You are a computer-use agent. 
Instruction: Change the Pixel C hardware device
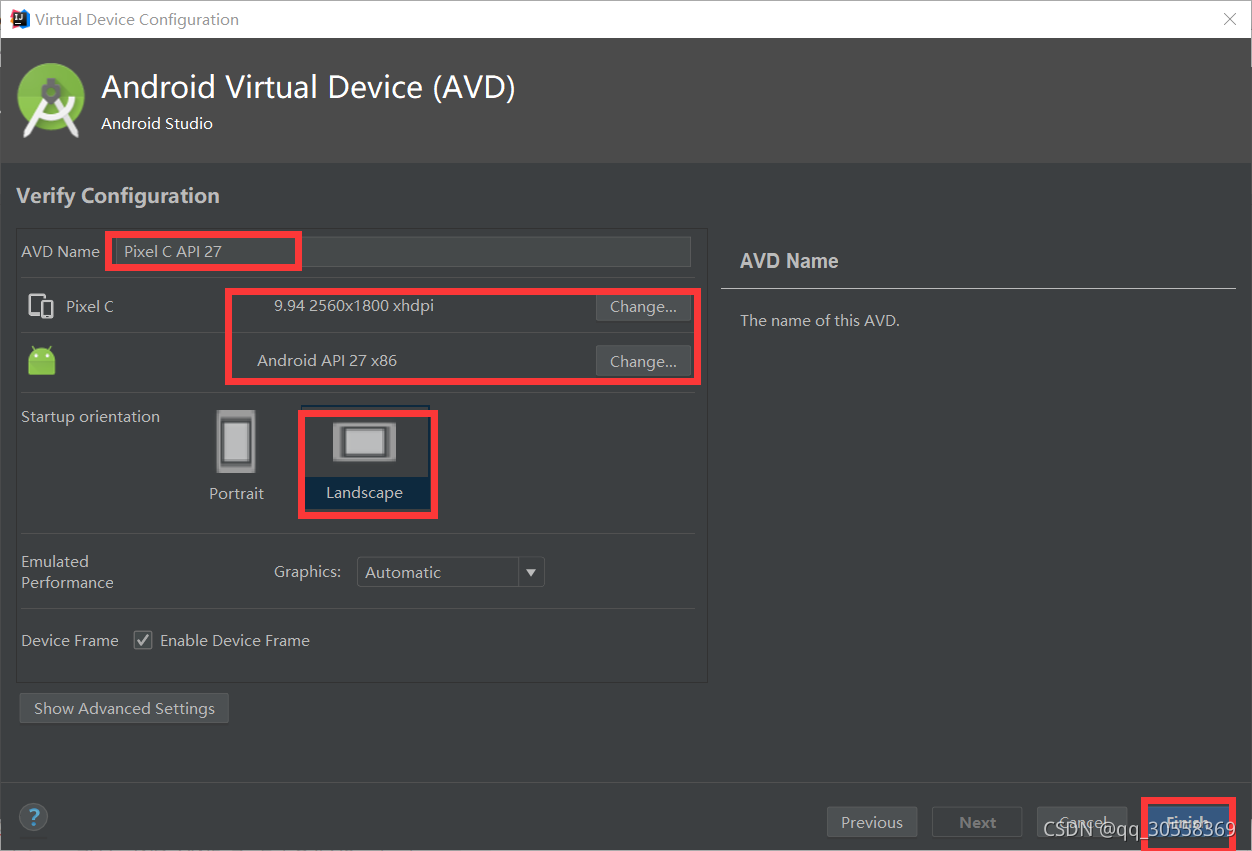click(x=643, y=306)
